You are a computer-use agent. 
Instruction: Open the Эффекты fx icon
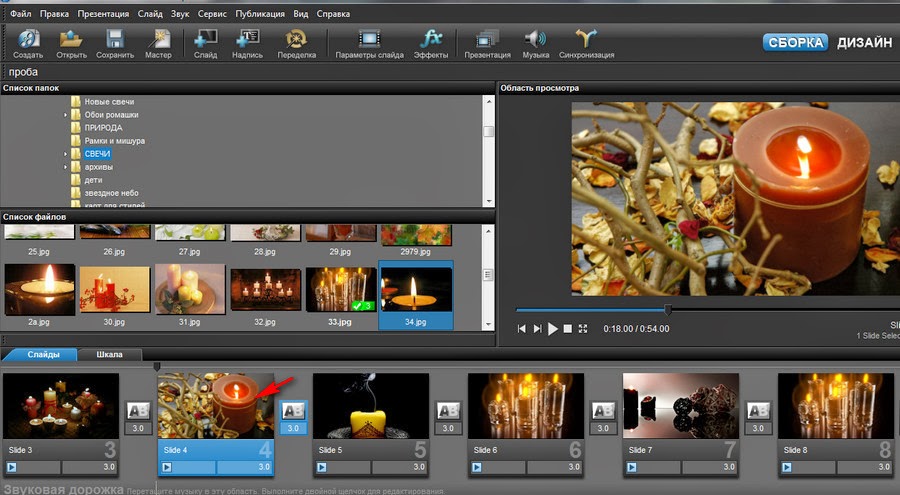click(431, 38)
